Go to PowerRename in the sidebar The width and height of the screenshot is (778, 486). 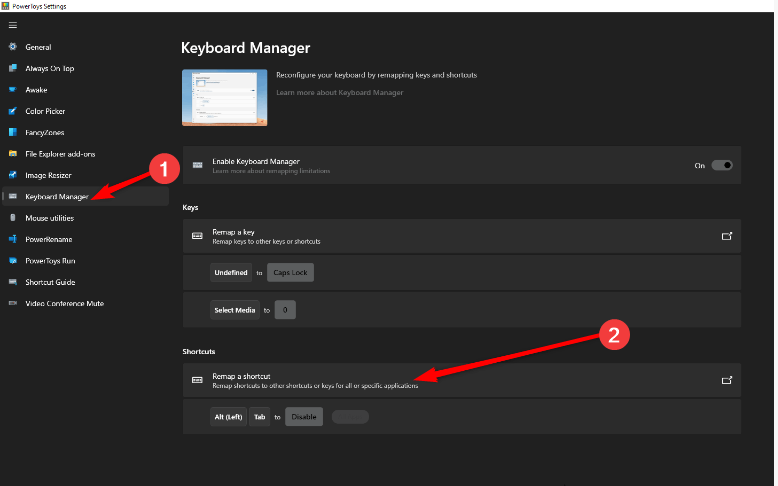48,239
